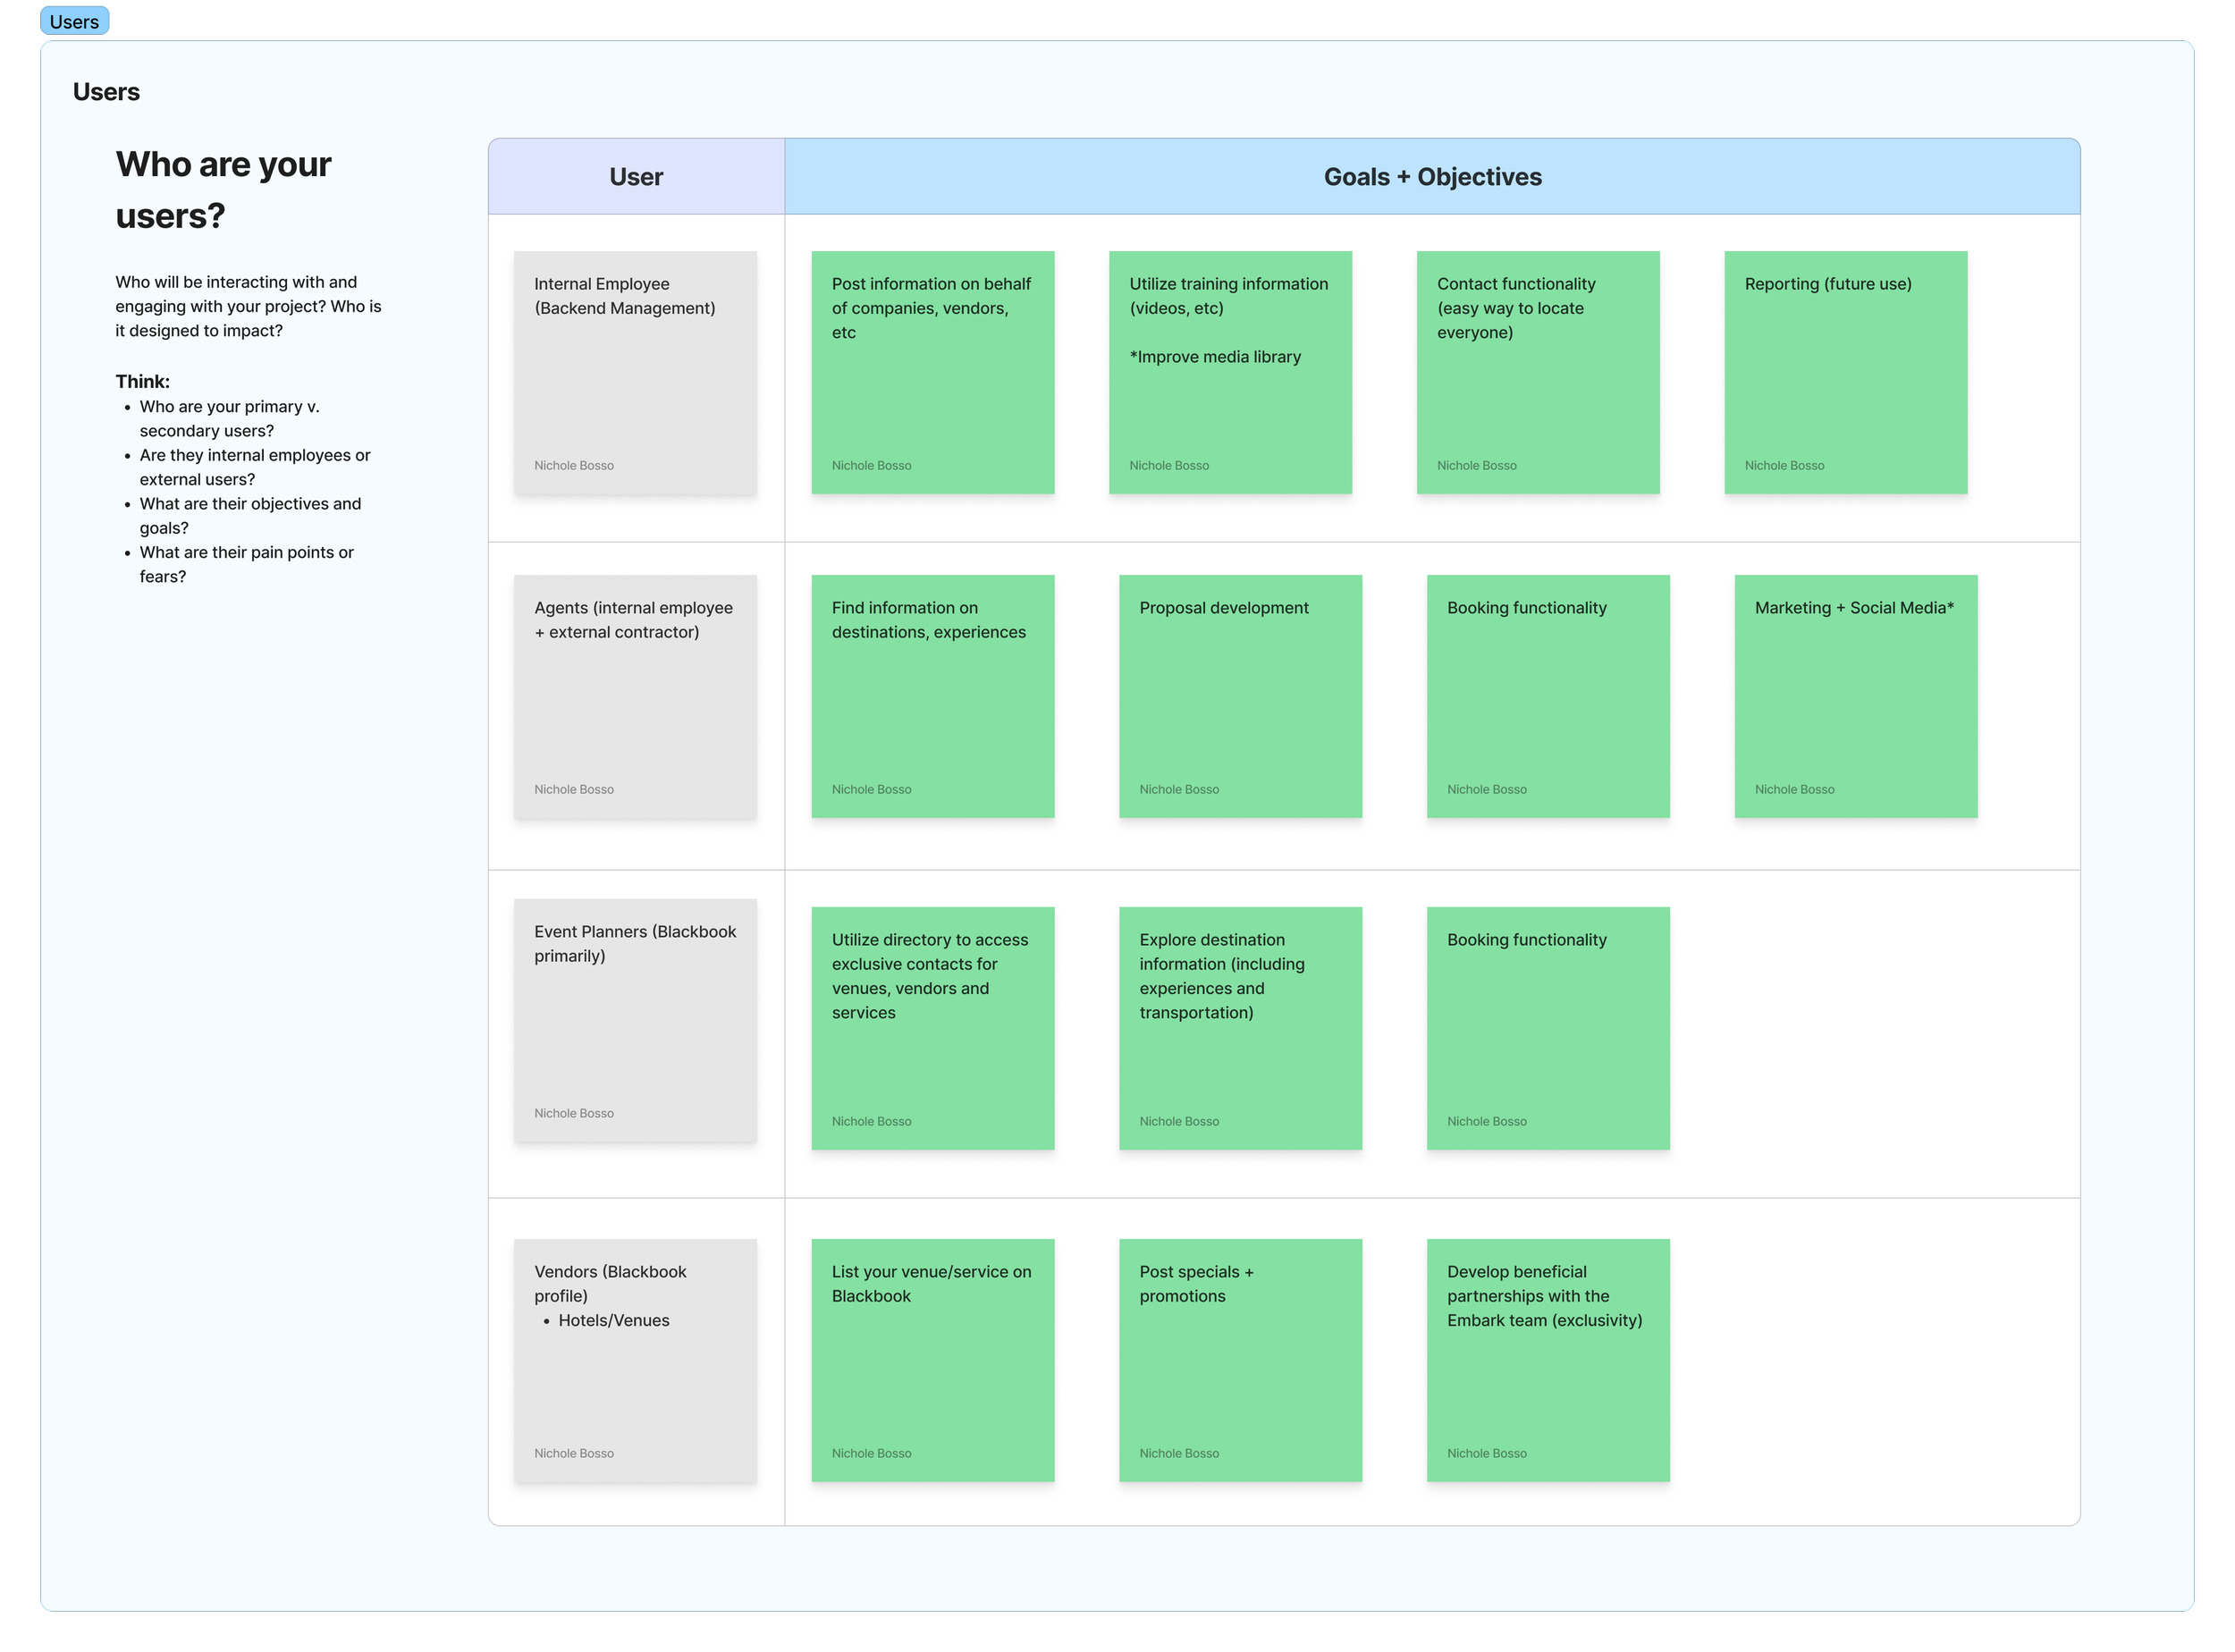Click the User column header
Screen dimensions: 2235x1652
(x=636, y=176)
